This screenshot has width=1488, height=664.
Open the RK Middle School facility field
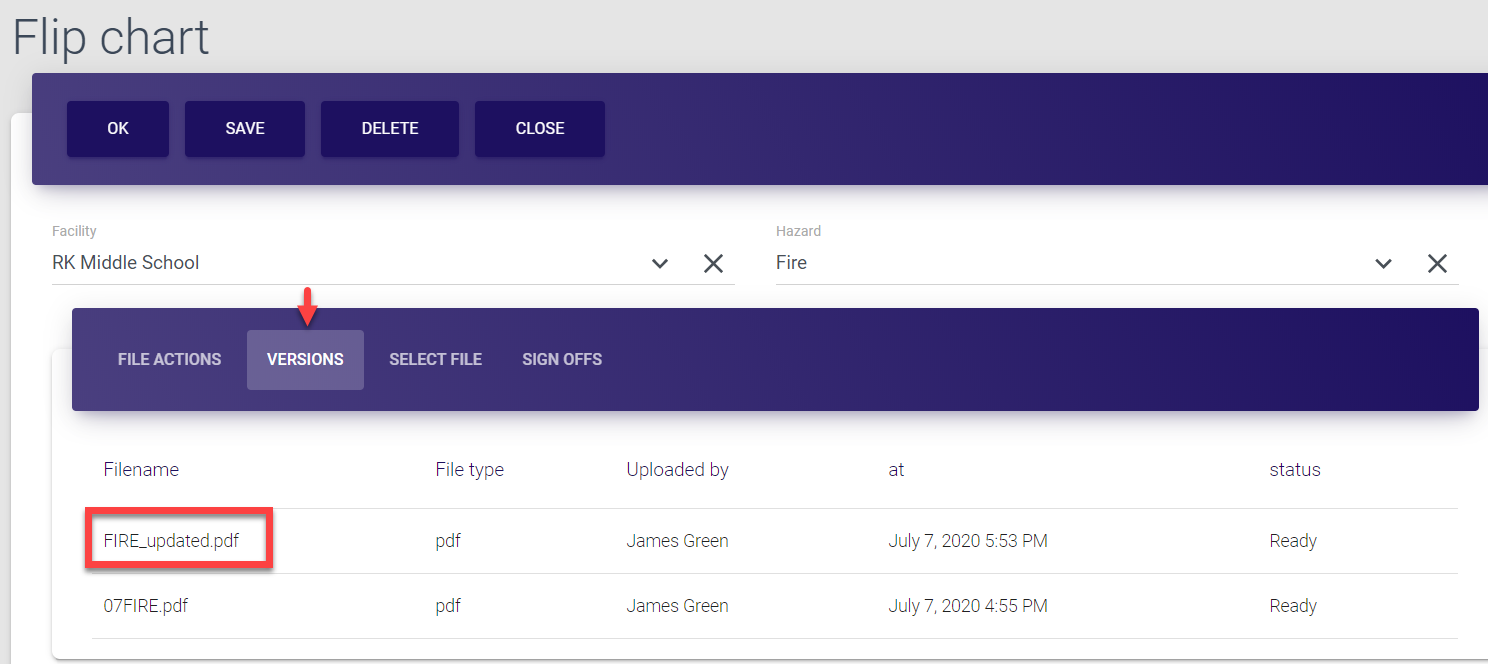click(x=340, y=263)
